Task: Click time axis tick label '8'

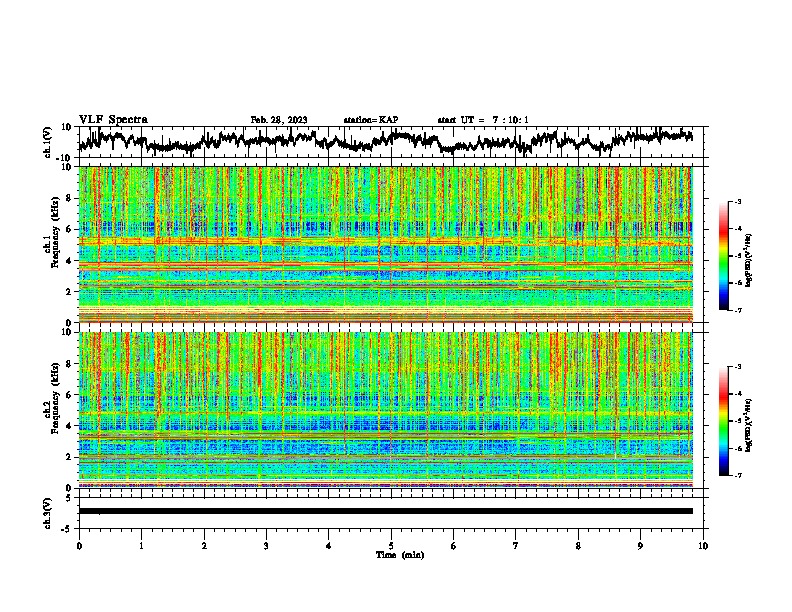Action: point(578,546)
